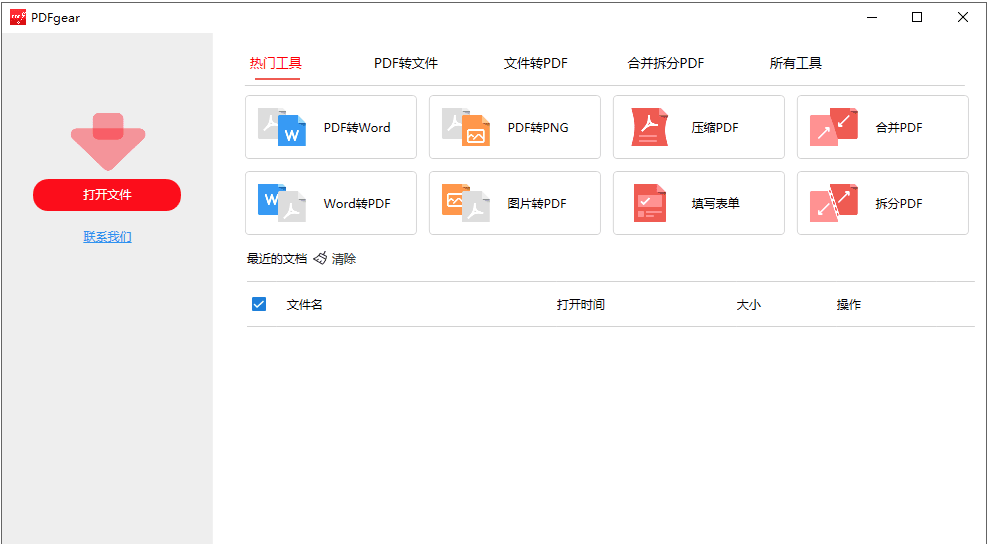
Task: Open the 合并拆分PDF tab
Action: (666, 63)
